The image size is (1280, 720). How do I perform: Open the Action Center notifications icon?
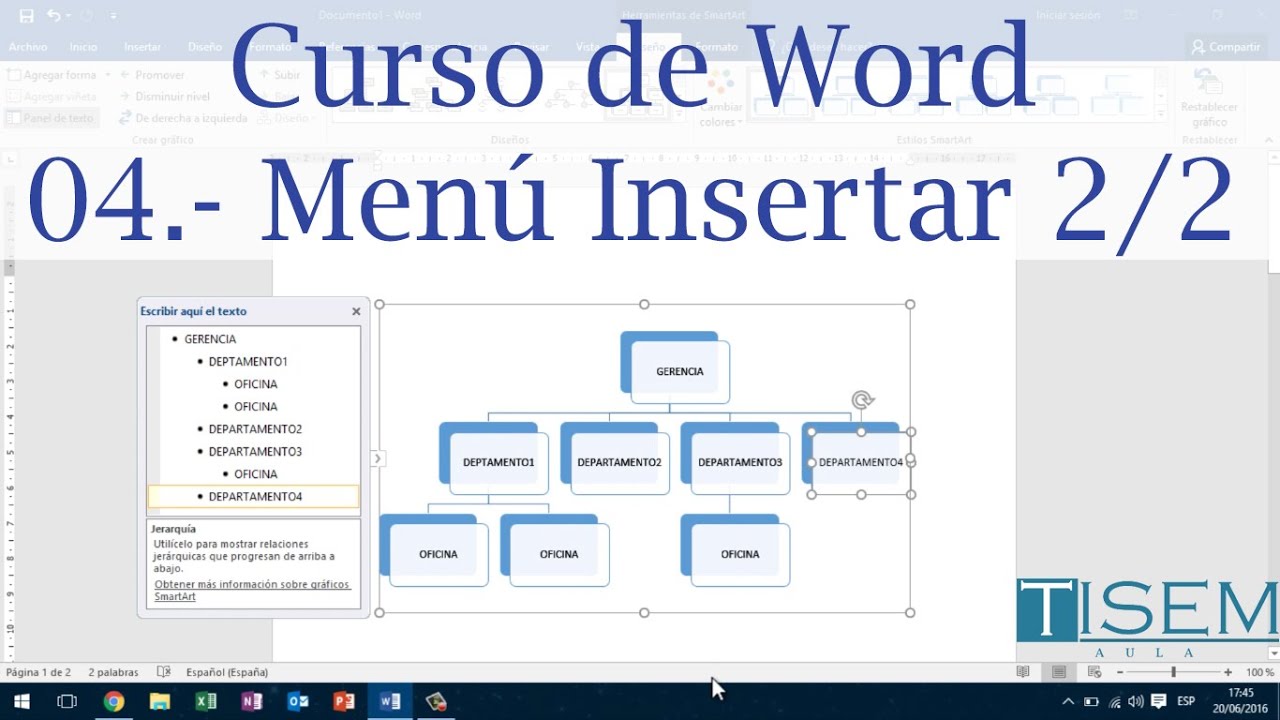click(x=1159, y=702)
